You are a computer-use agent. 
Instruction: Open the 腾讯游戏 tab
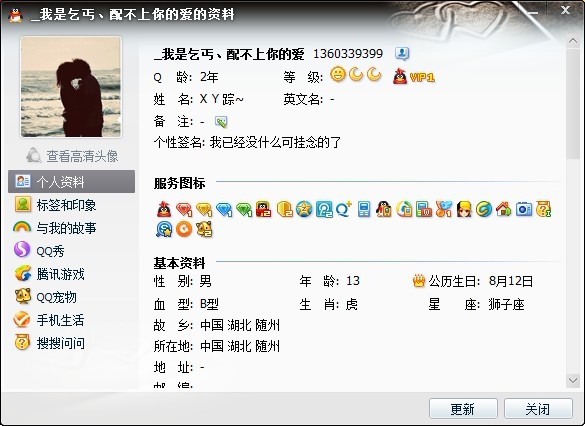coord(71,274)
